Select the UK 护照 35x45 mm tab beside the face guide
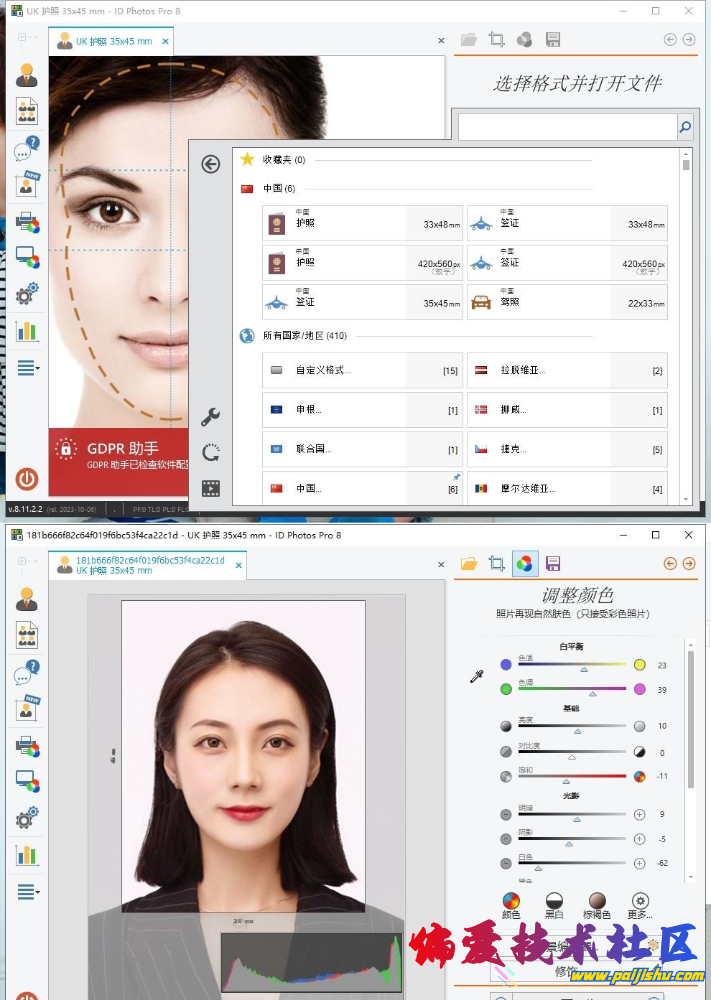711x1000 pixels. [110, 41]
